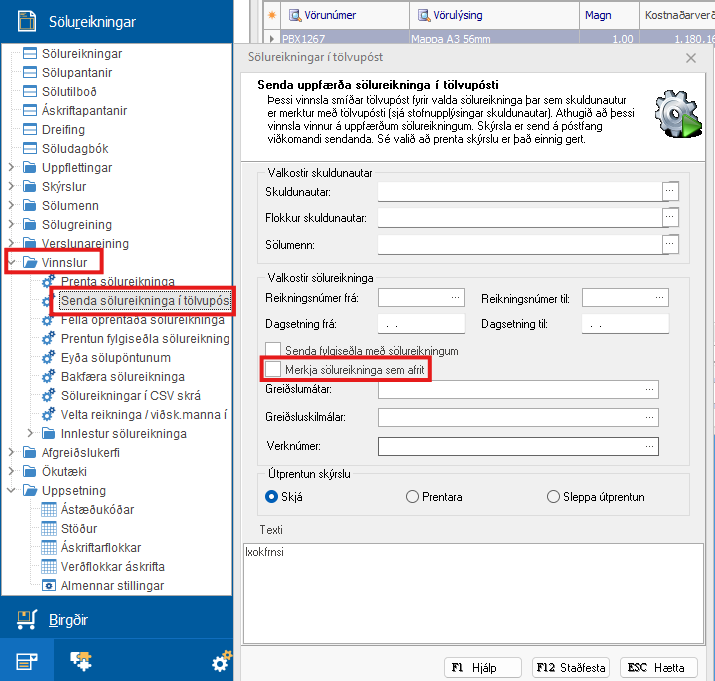Click the puzzle piece add-ons icon

[x=79, y=660]
